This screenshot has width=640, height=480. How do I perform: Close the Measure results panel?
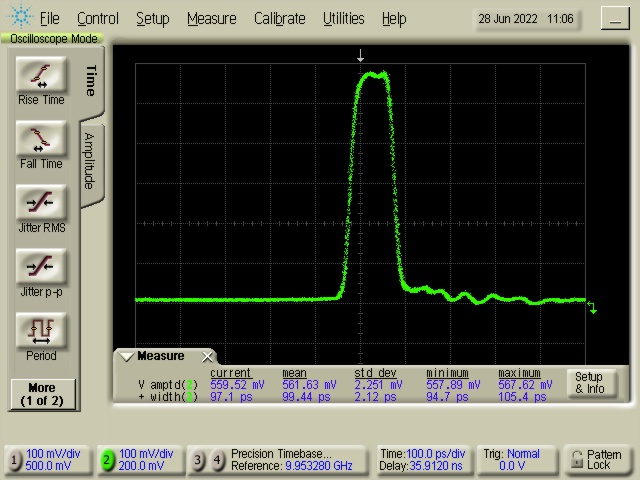pos(208,357)
